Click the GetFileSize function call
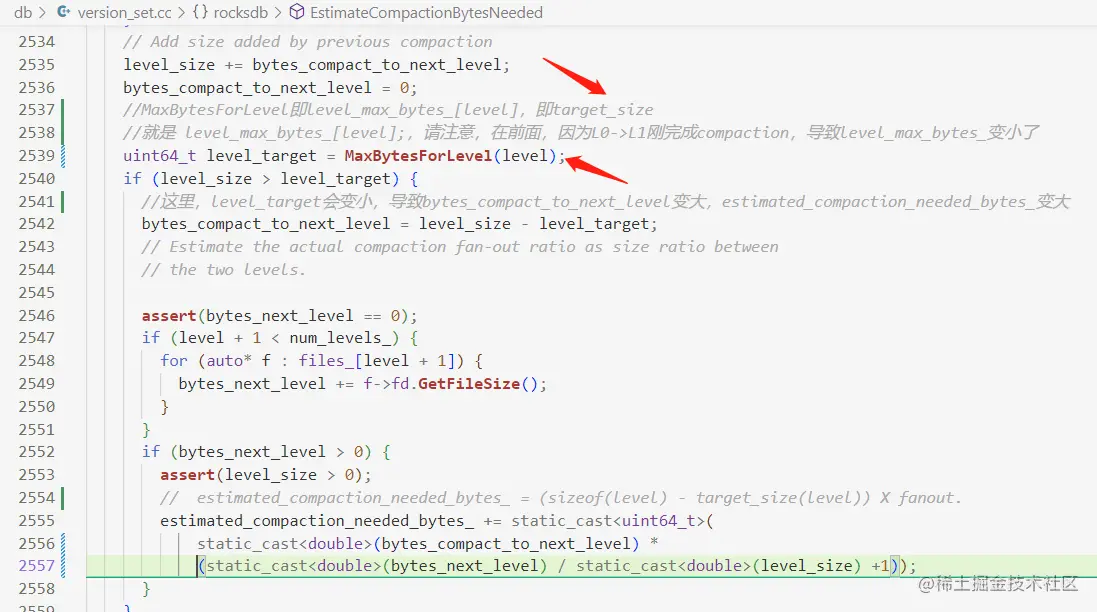1097x612 pixels. (469, 384)
